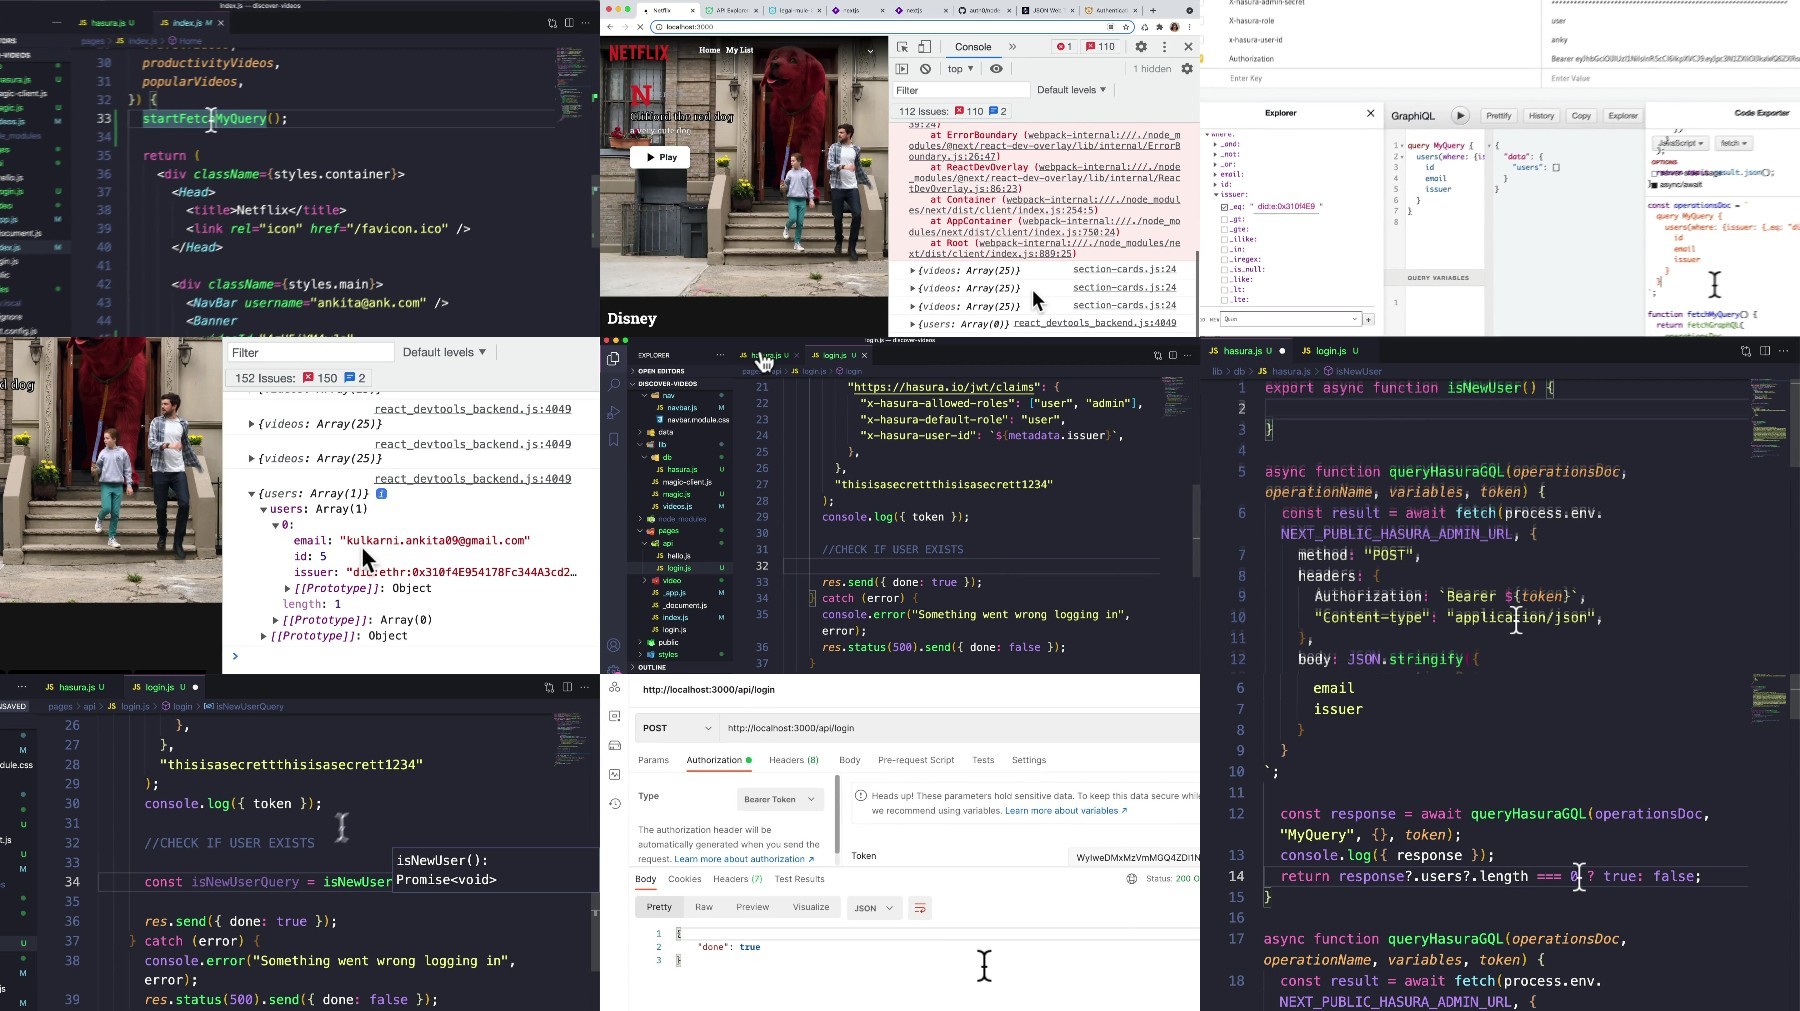Viewport: 1800px width, 1011px height.
Task: Click the DevTools more tabs chevron
Action: tap(1012, 47)
